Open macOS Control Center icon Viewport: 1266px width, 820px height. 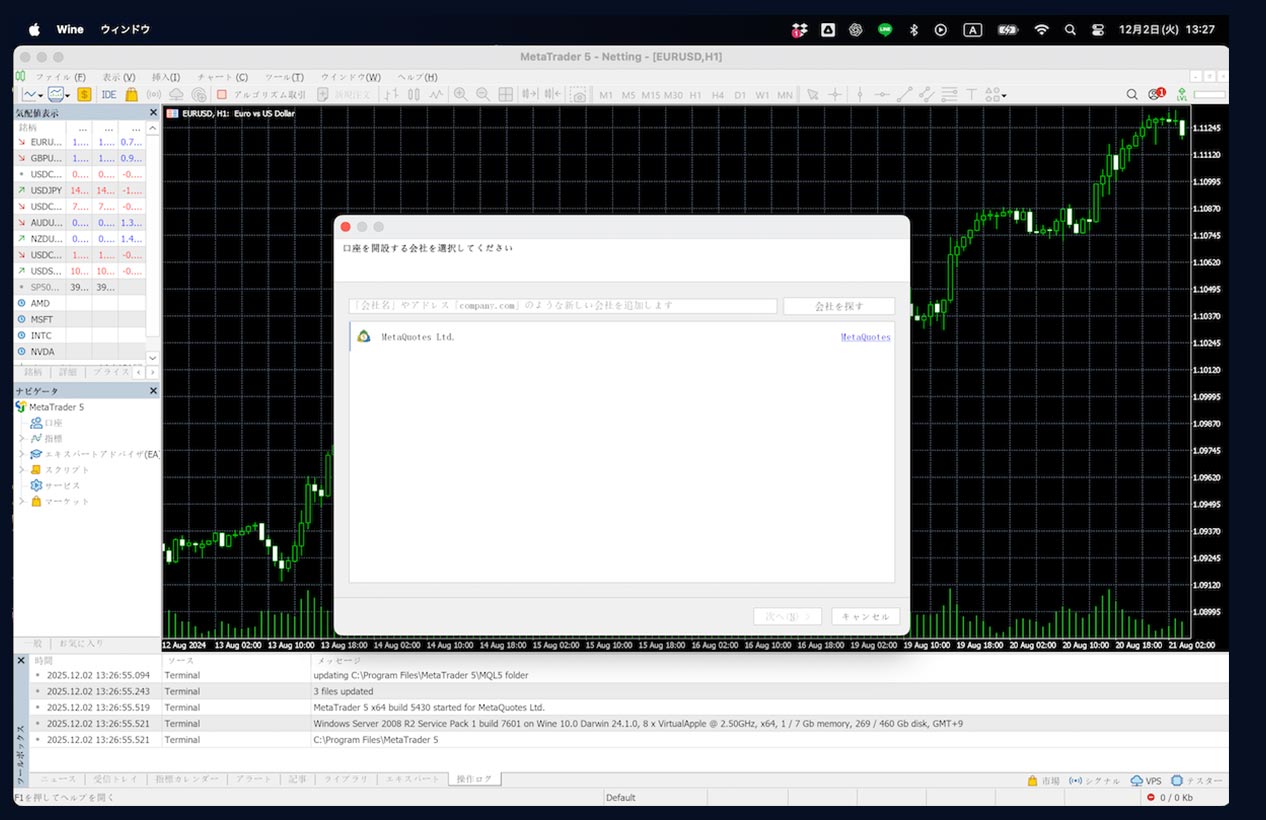1099,30
